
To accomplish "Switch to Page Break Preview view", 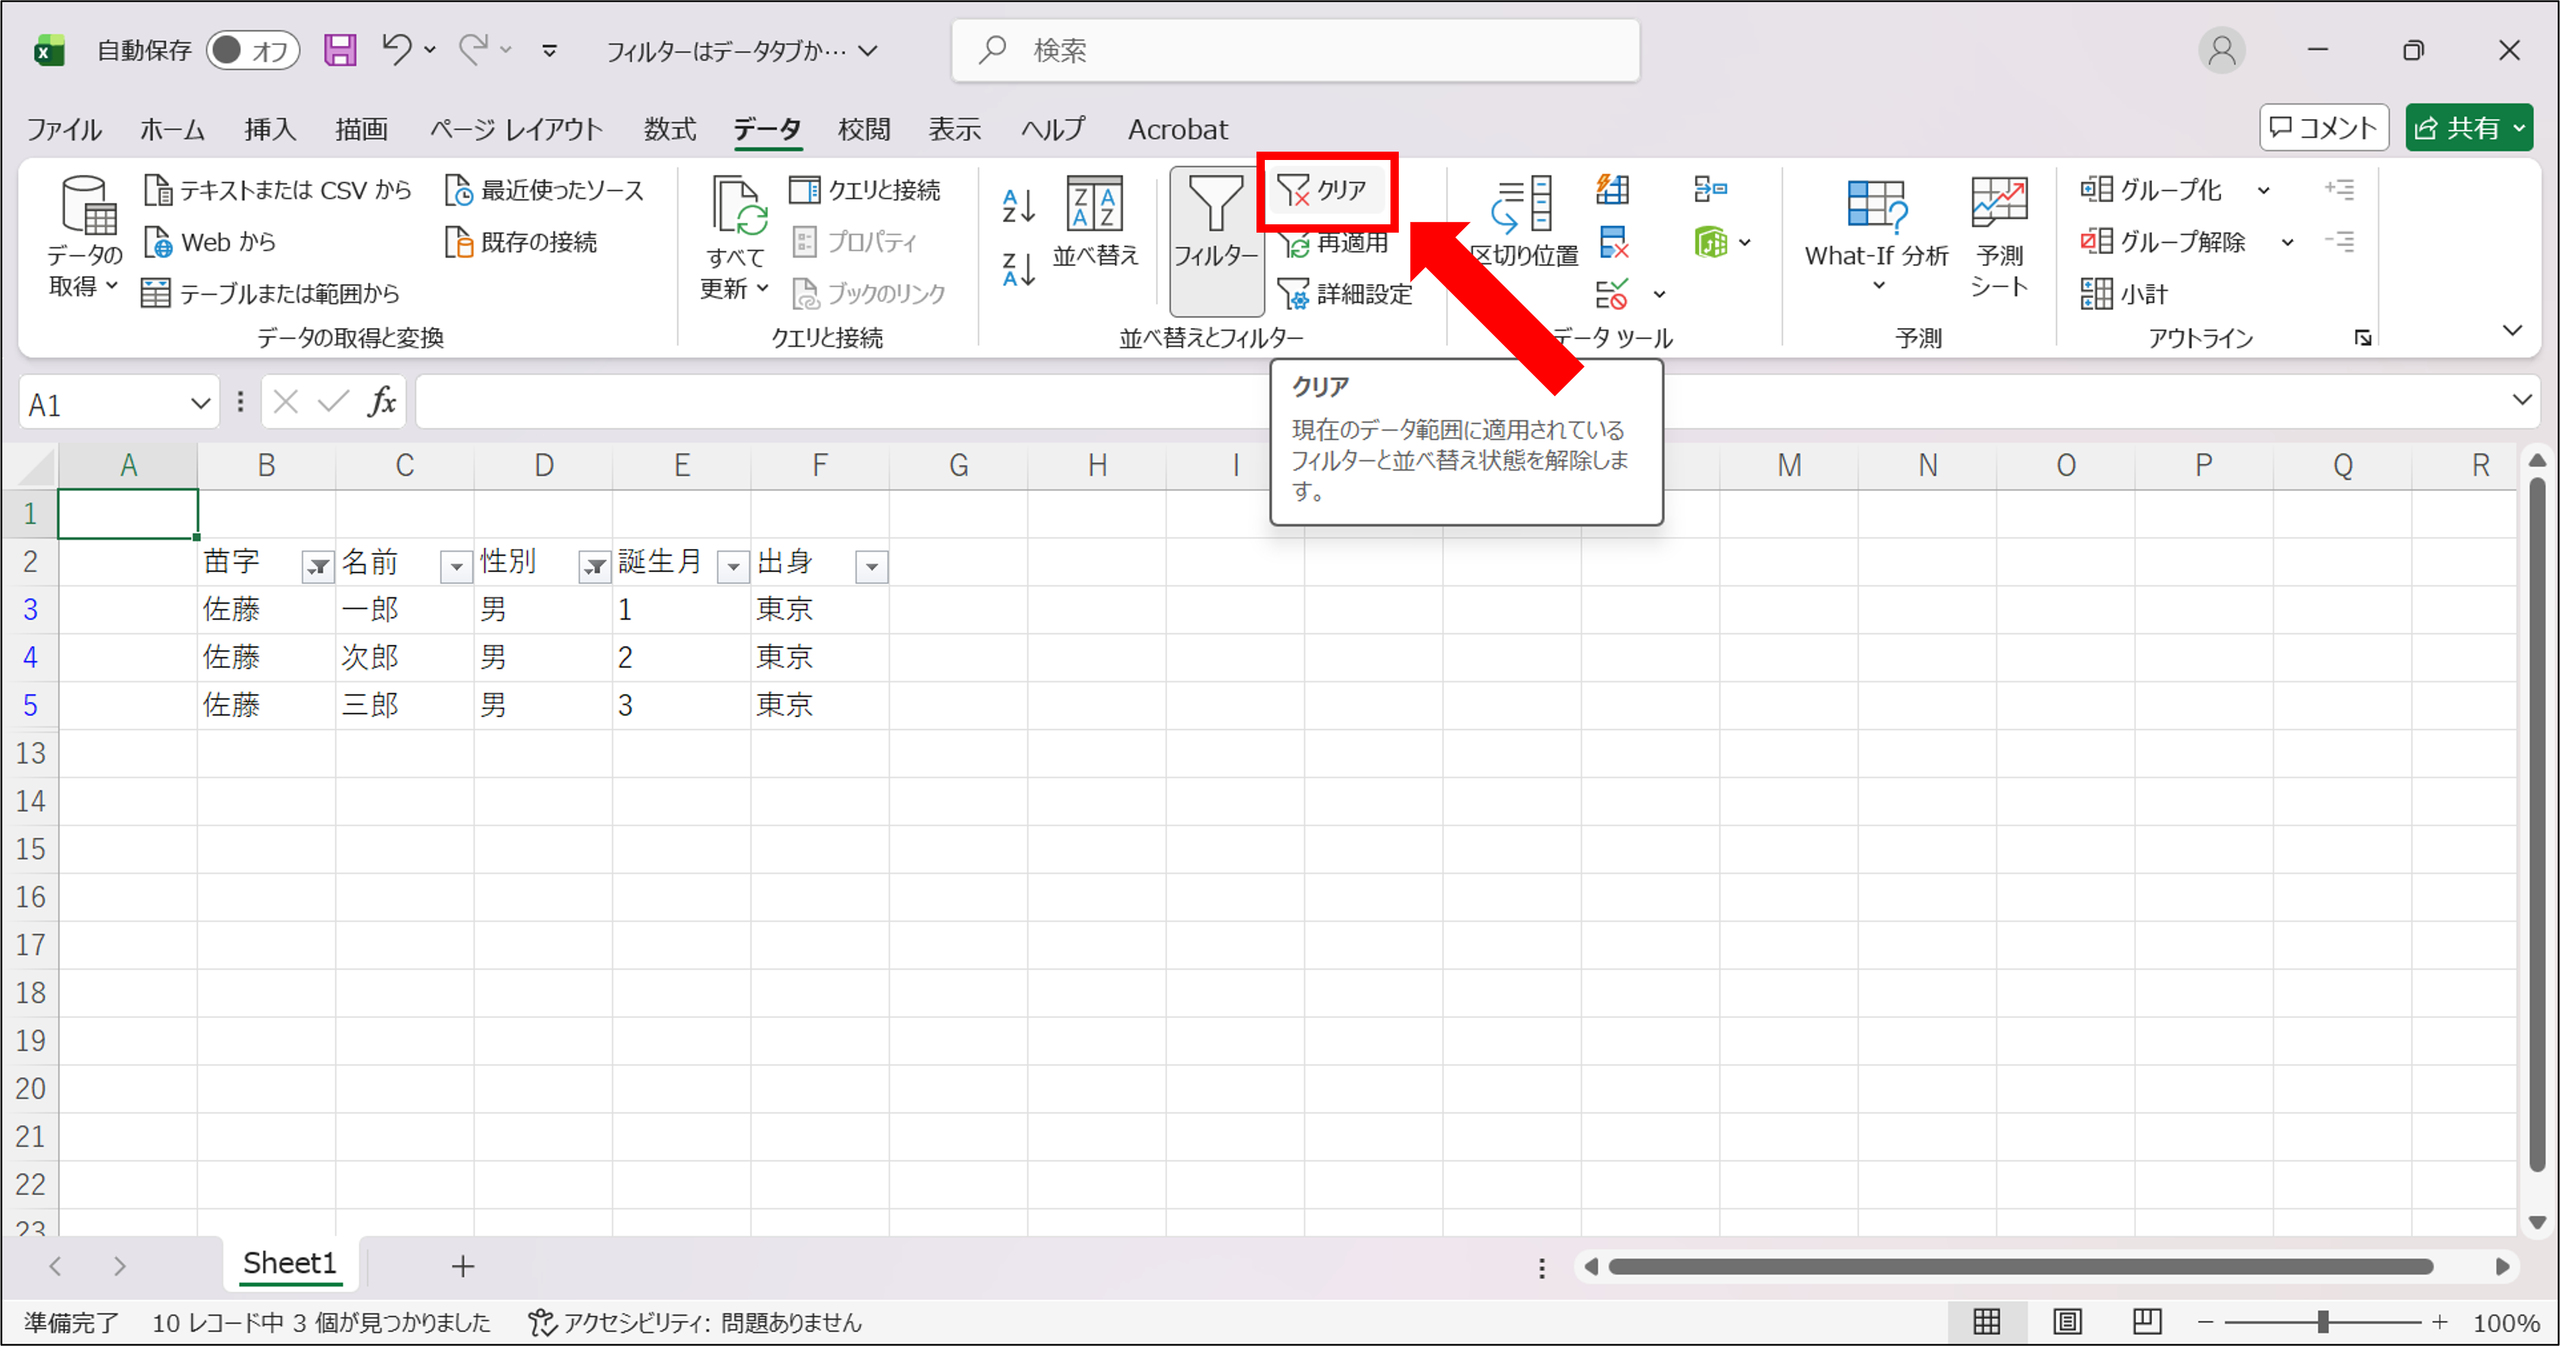I will coord(2146,1322).
